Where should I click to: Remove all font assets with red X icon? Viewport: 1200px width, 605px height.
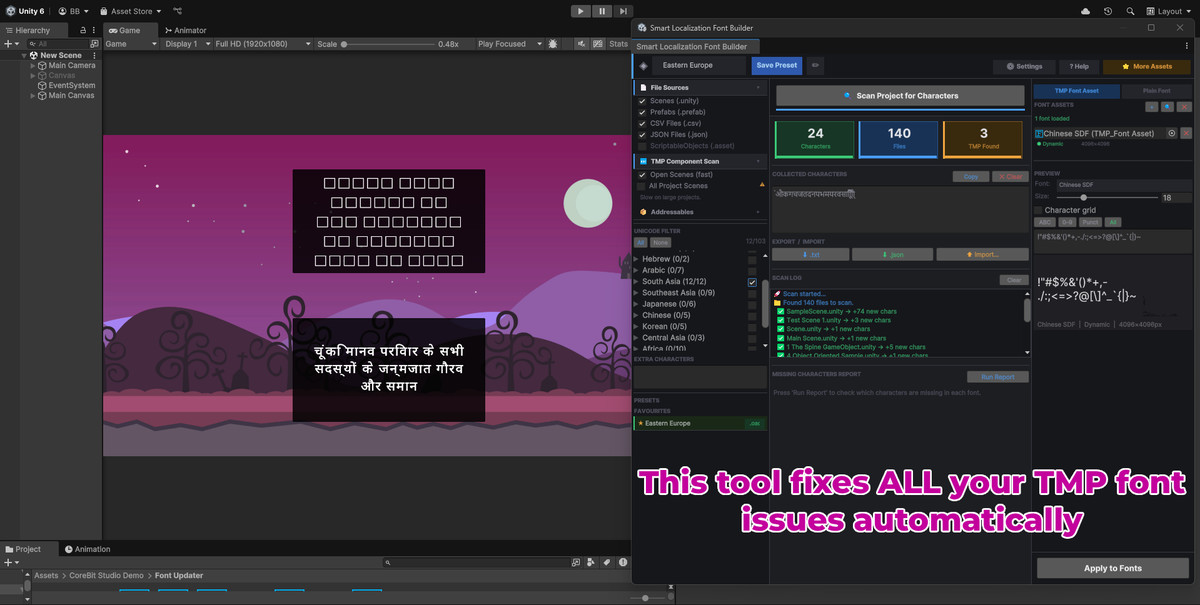pos(1184,106)
